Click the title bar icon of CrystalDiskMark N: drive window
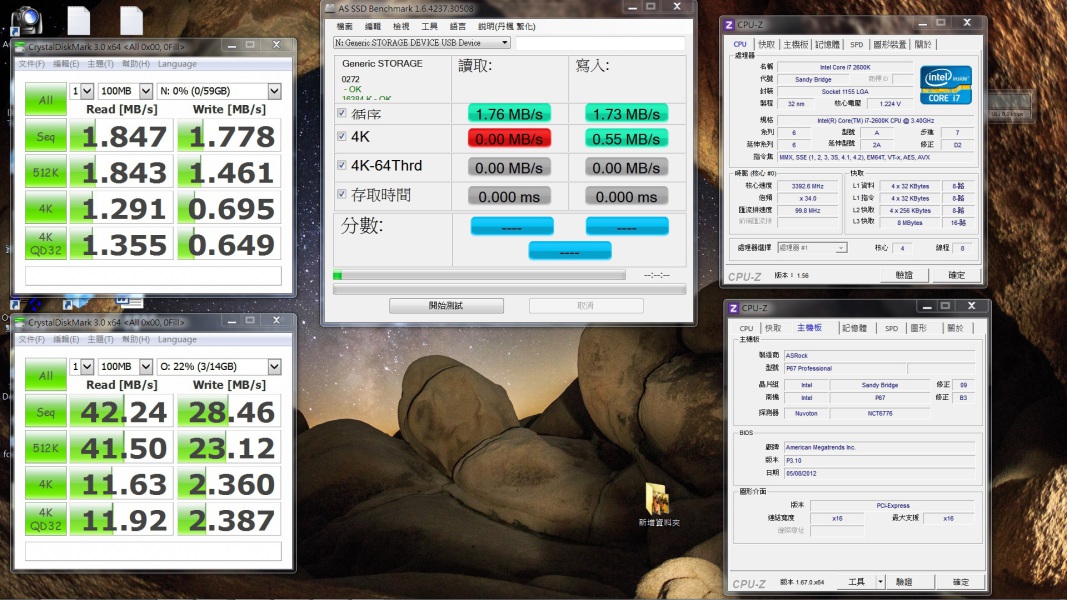 click(20, 46)
